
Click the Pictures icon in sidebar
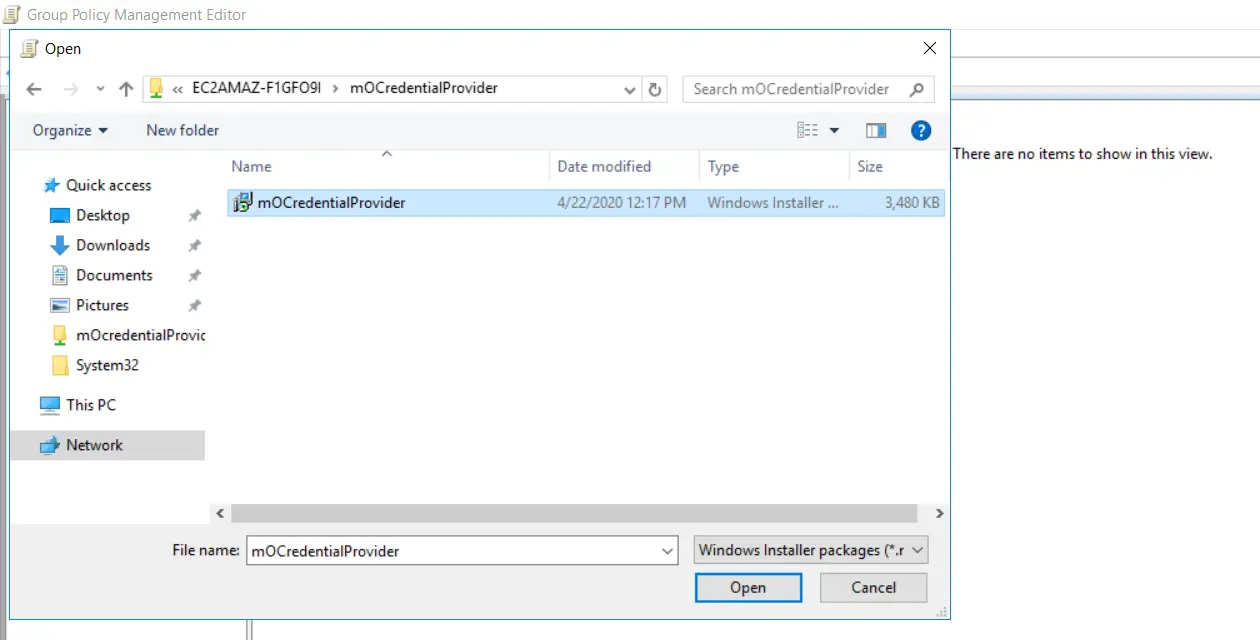click(60, 305)
